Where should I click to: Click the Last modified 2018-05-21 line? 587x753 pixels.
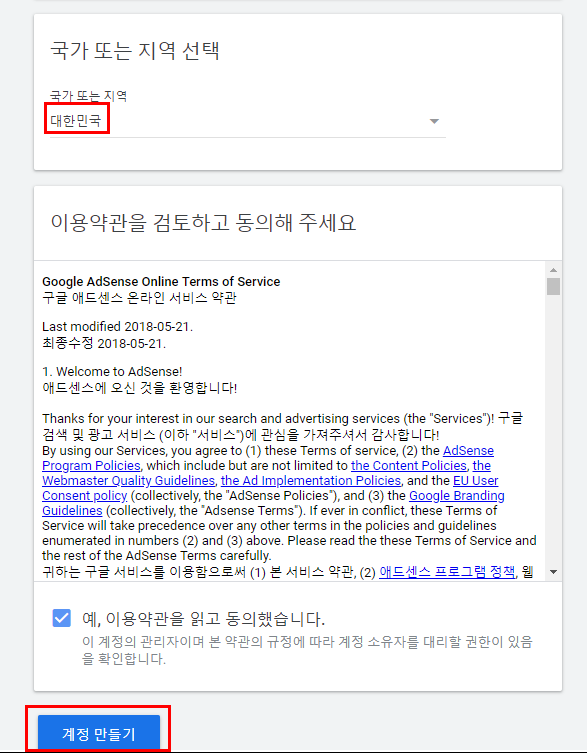pyautogui.click(x=117, y=327)
